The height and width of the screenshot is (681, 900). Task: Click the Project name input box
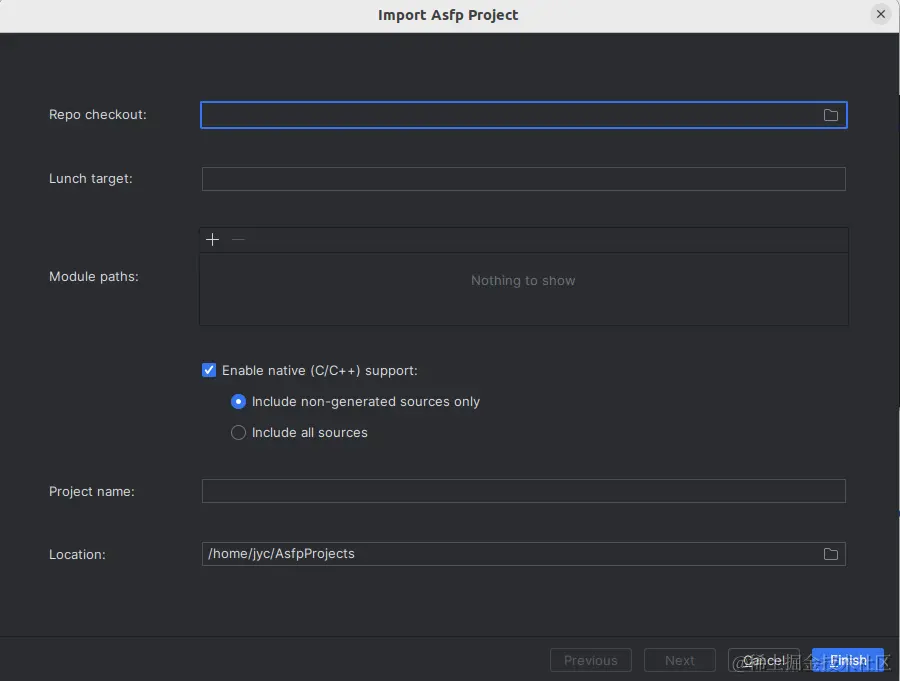[523, 491]
